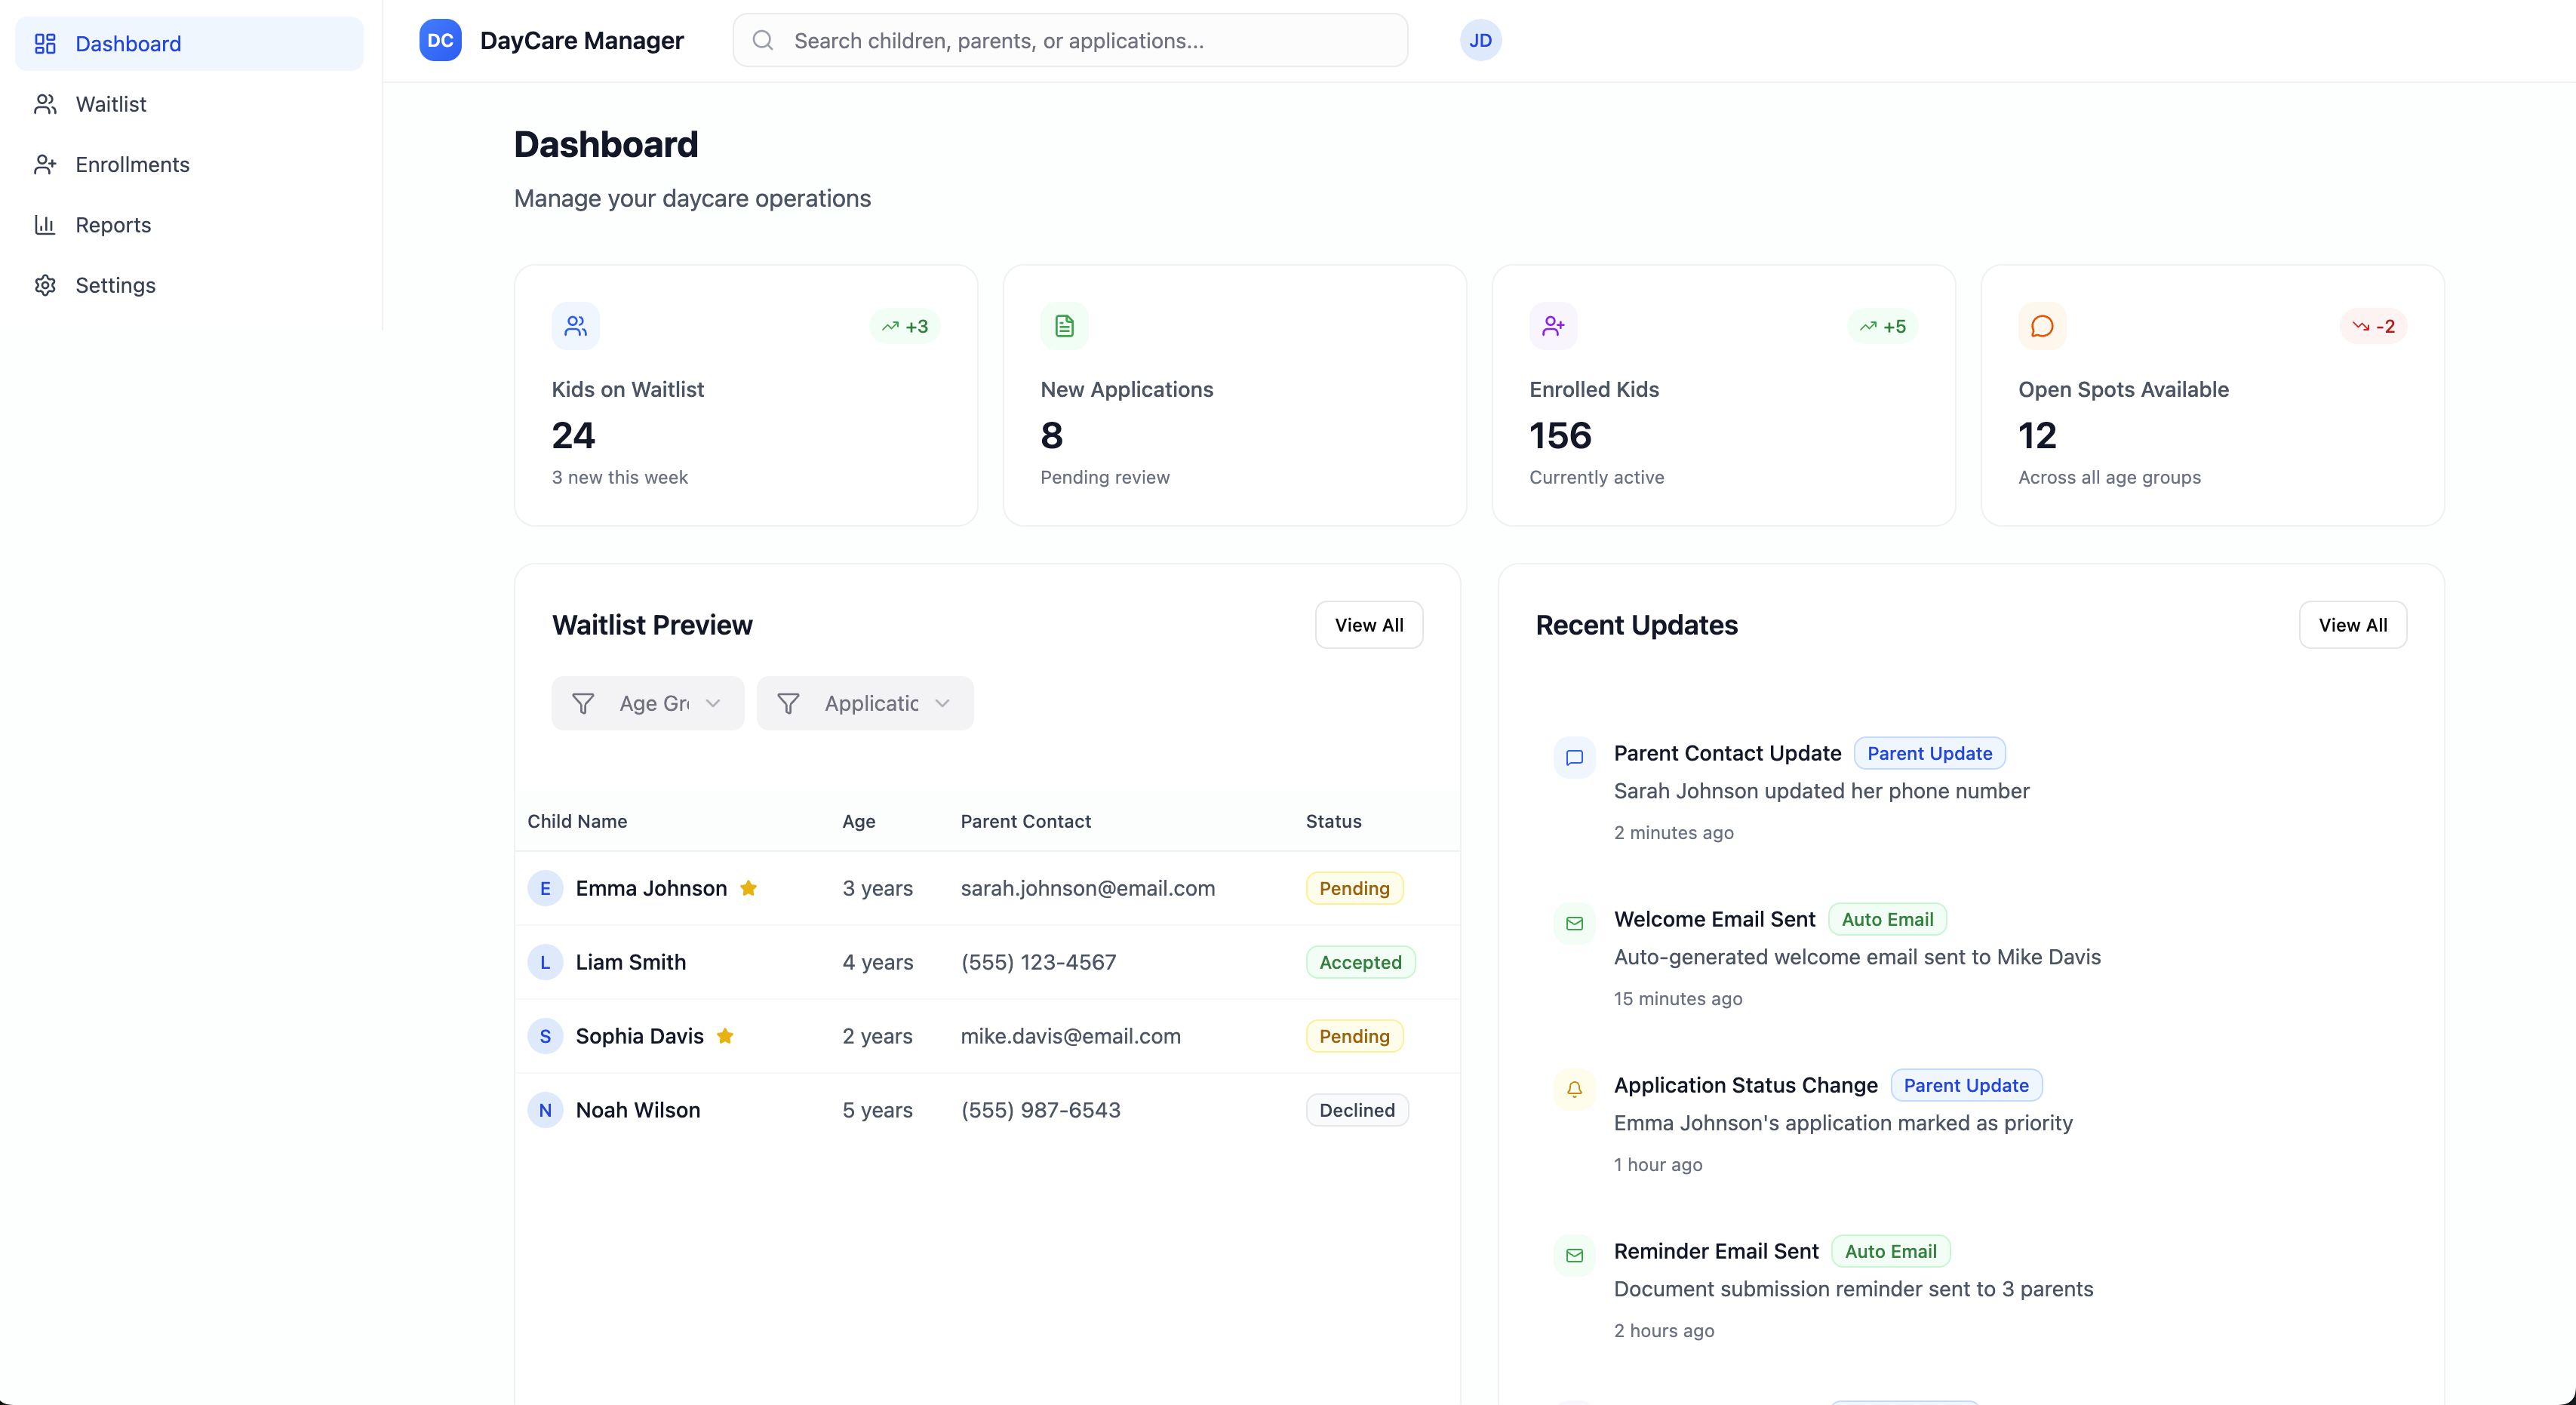The height and width of the screenshot is (1405, 2576).
Task: Click the Kids on Waitlist people icon
Action: pos(575,325)
